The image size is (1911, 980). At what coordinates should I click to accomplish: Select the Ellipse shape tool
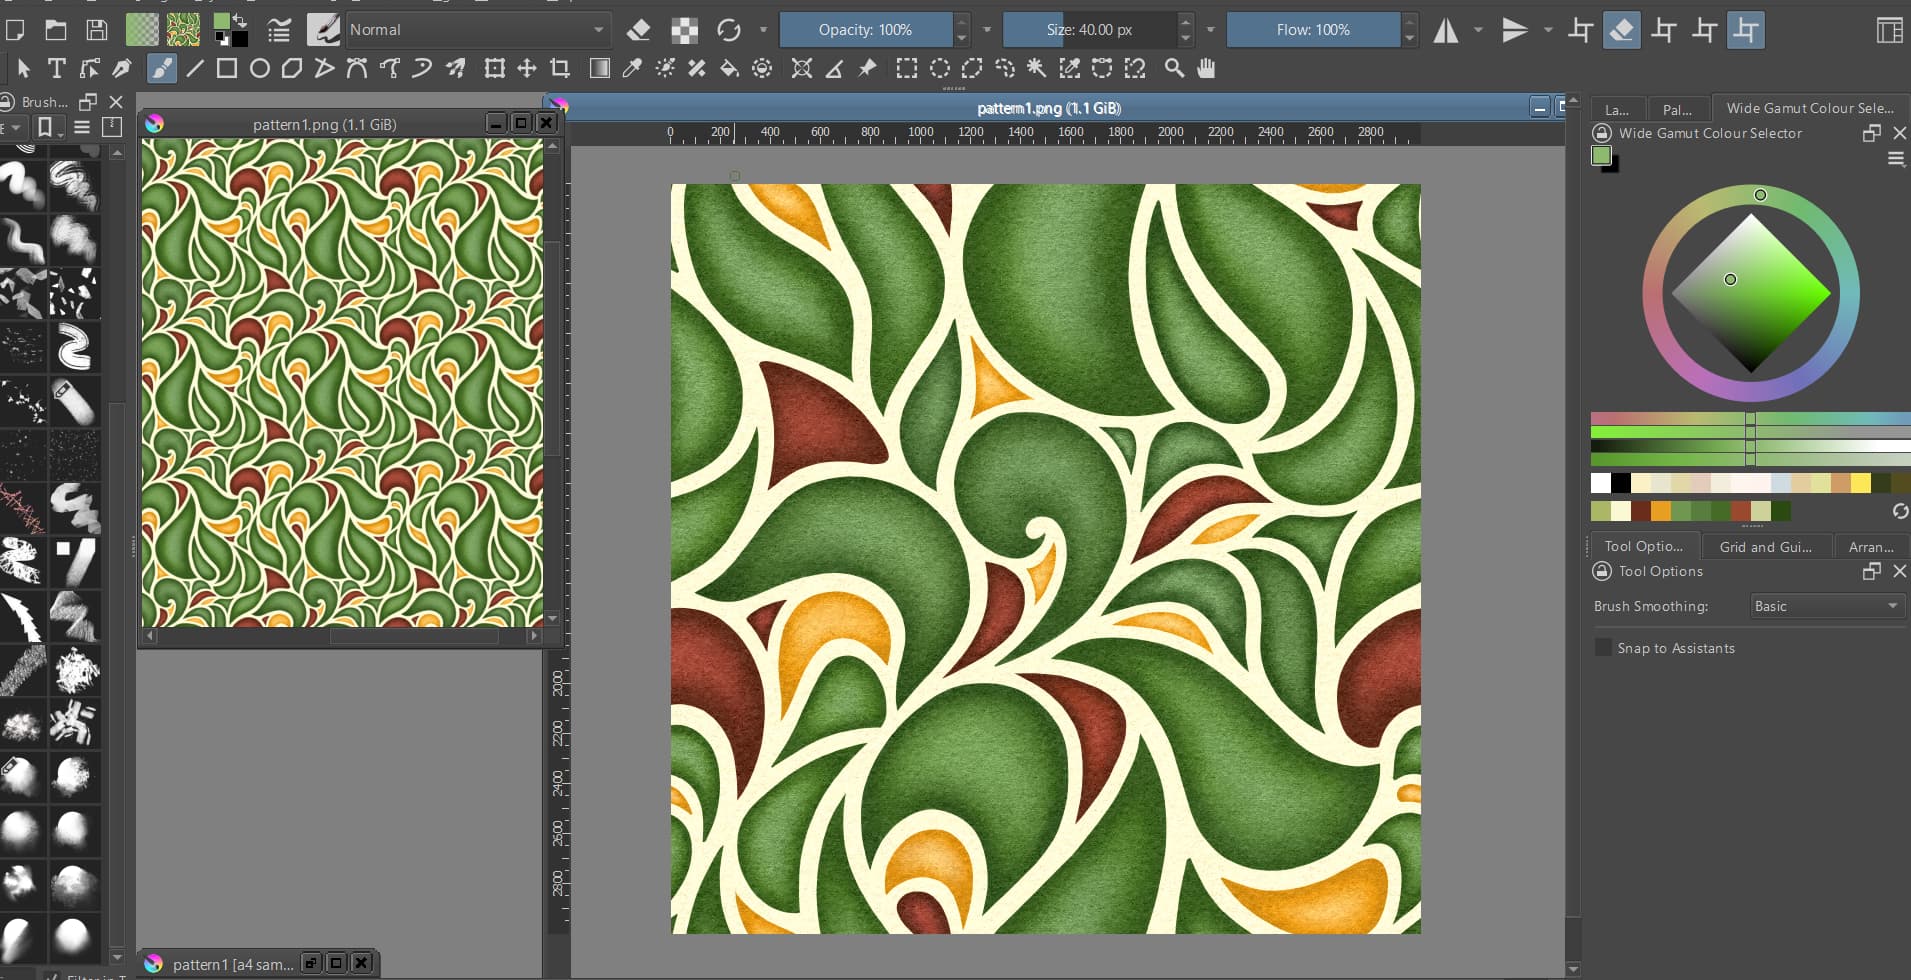[x=259, y=68]
